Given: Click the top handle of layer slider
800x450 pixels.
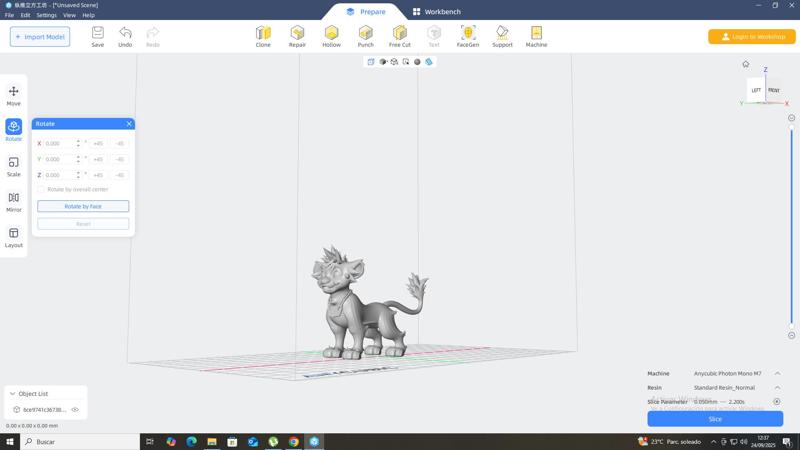Looking at the screenshot, I should [x=791, y=128].
